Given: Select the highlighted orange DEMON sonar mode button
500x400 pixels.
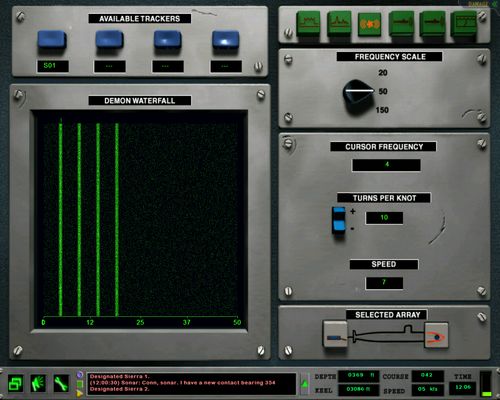Looking at the screenshot, I should [369, 24].
